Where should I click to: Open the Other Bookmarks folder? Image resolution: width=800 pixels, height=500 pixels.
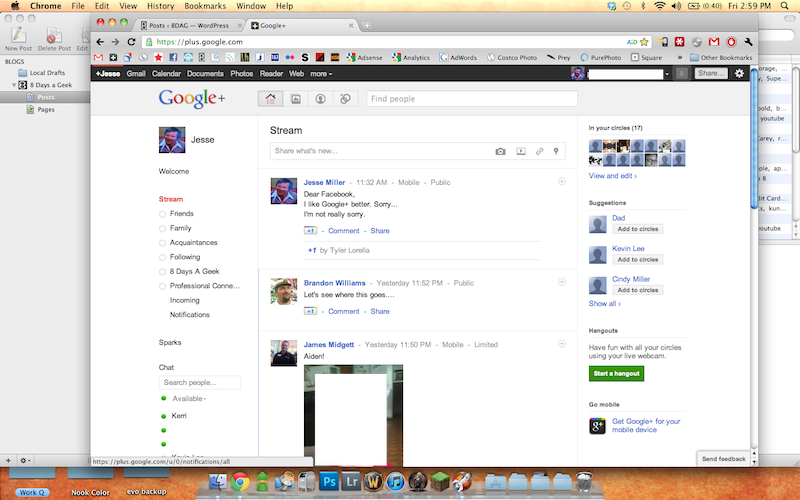pos(721,57)
